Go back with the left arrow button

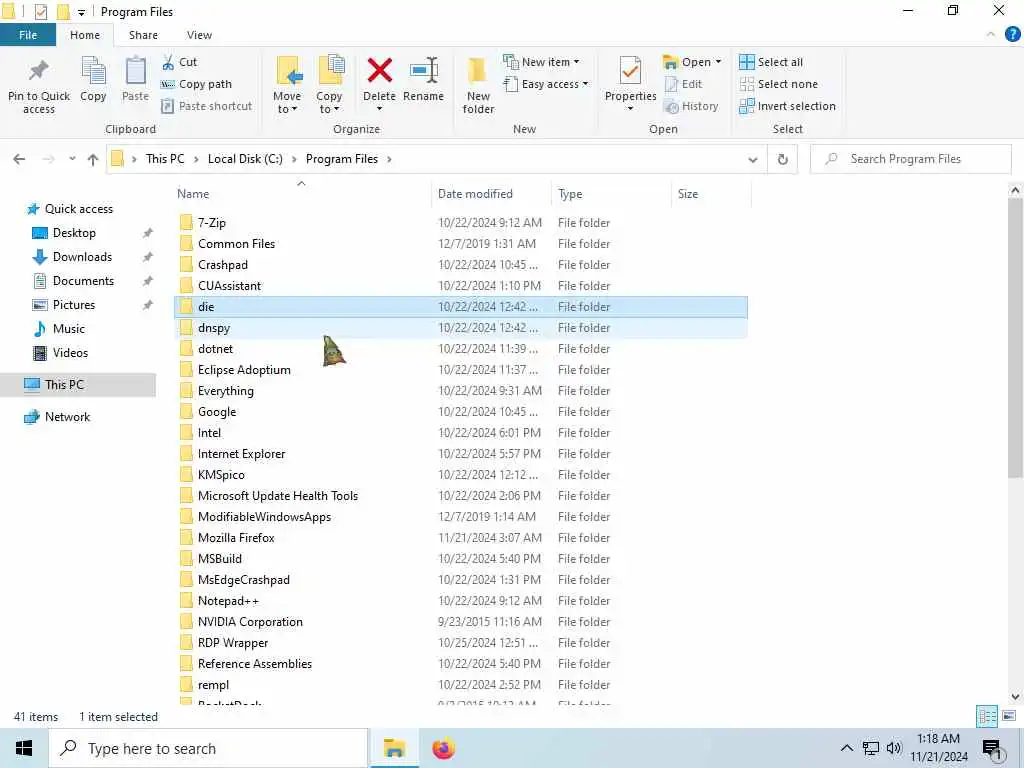20,159
